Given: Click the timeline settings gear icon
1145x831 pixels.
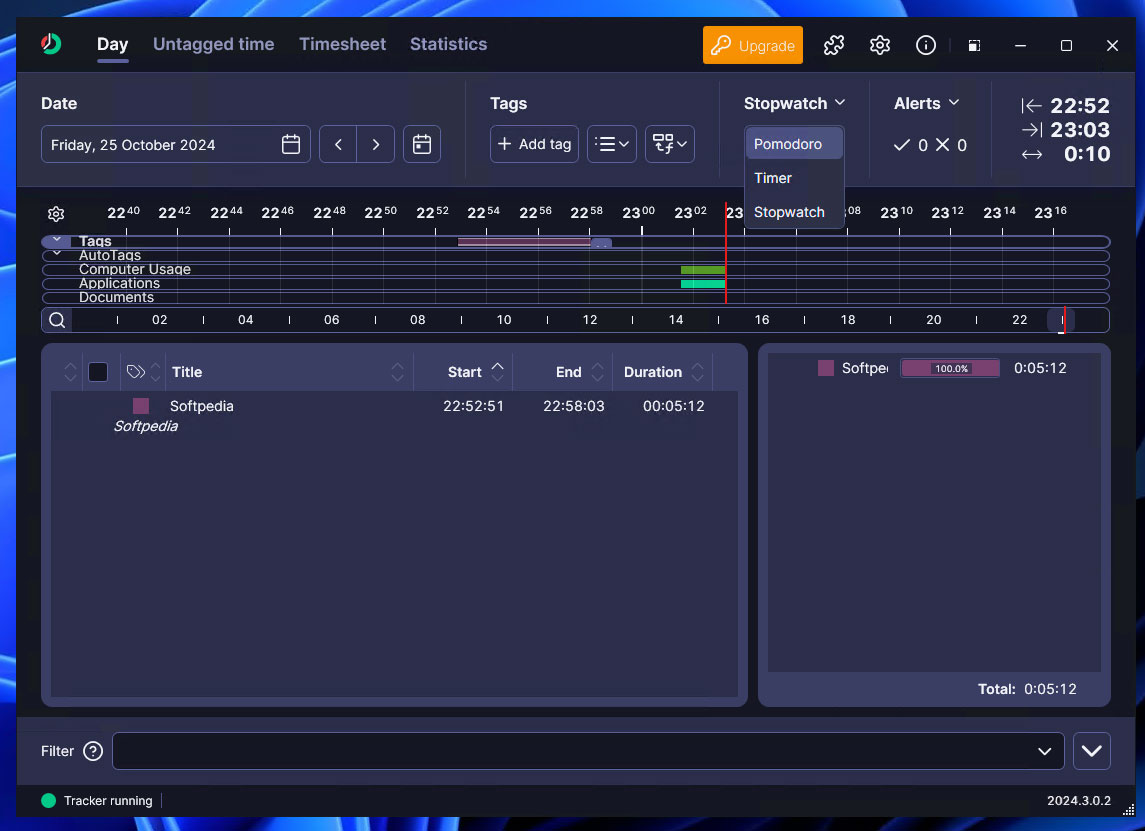Looking at the screenshot, I should pos(56,214).
